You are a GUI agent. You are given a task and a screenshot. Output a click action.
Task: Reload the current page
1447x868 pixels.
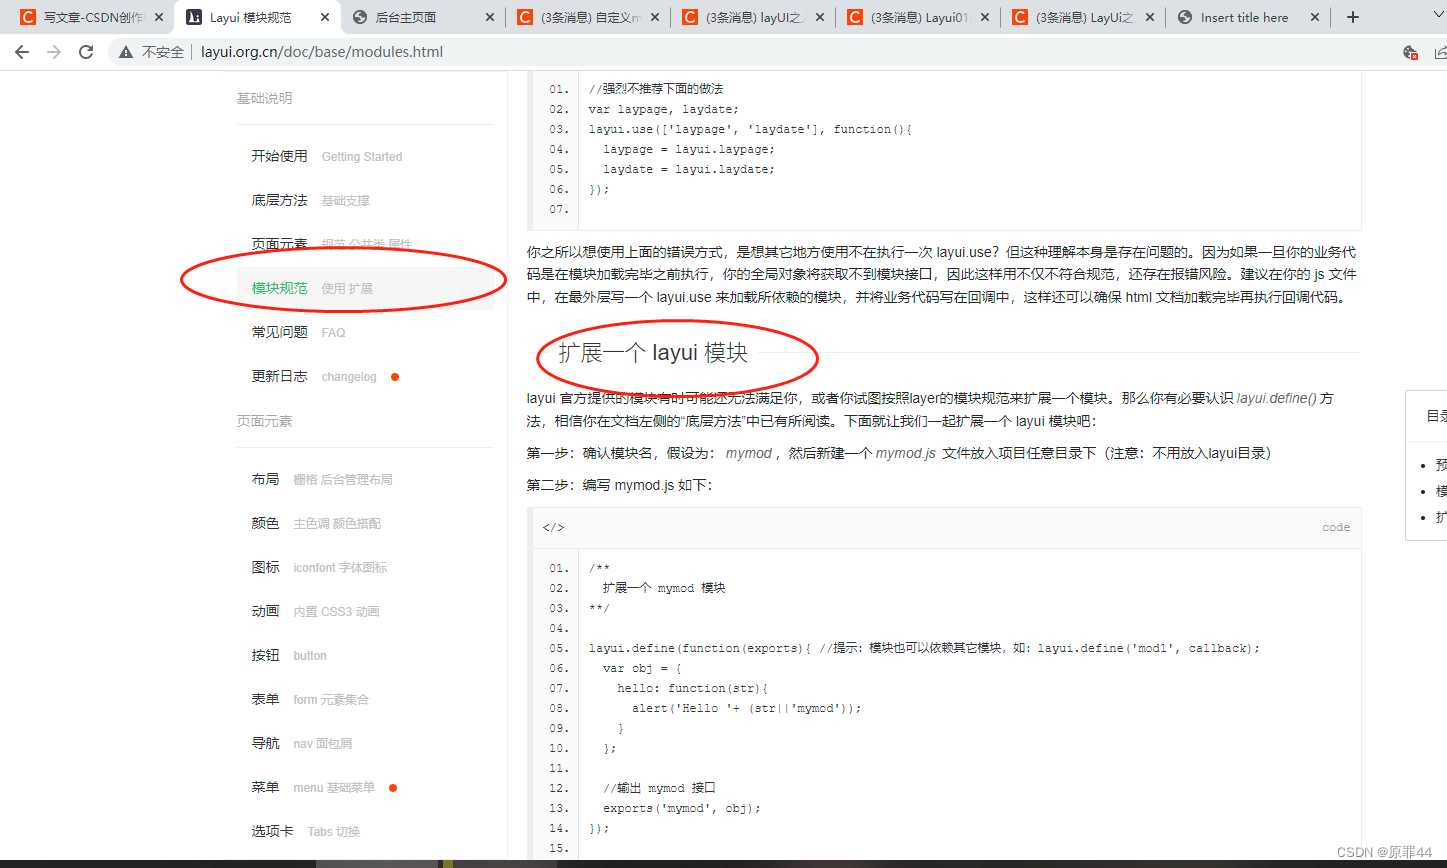click(x=85, y=51)
